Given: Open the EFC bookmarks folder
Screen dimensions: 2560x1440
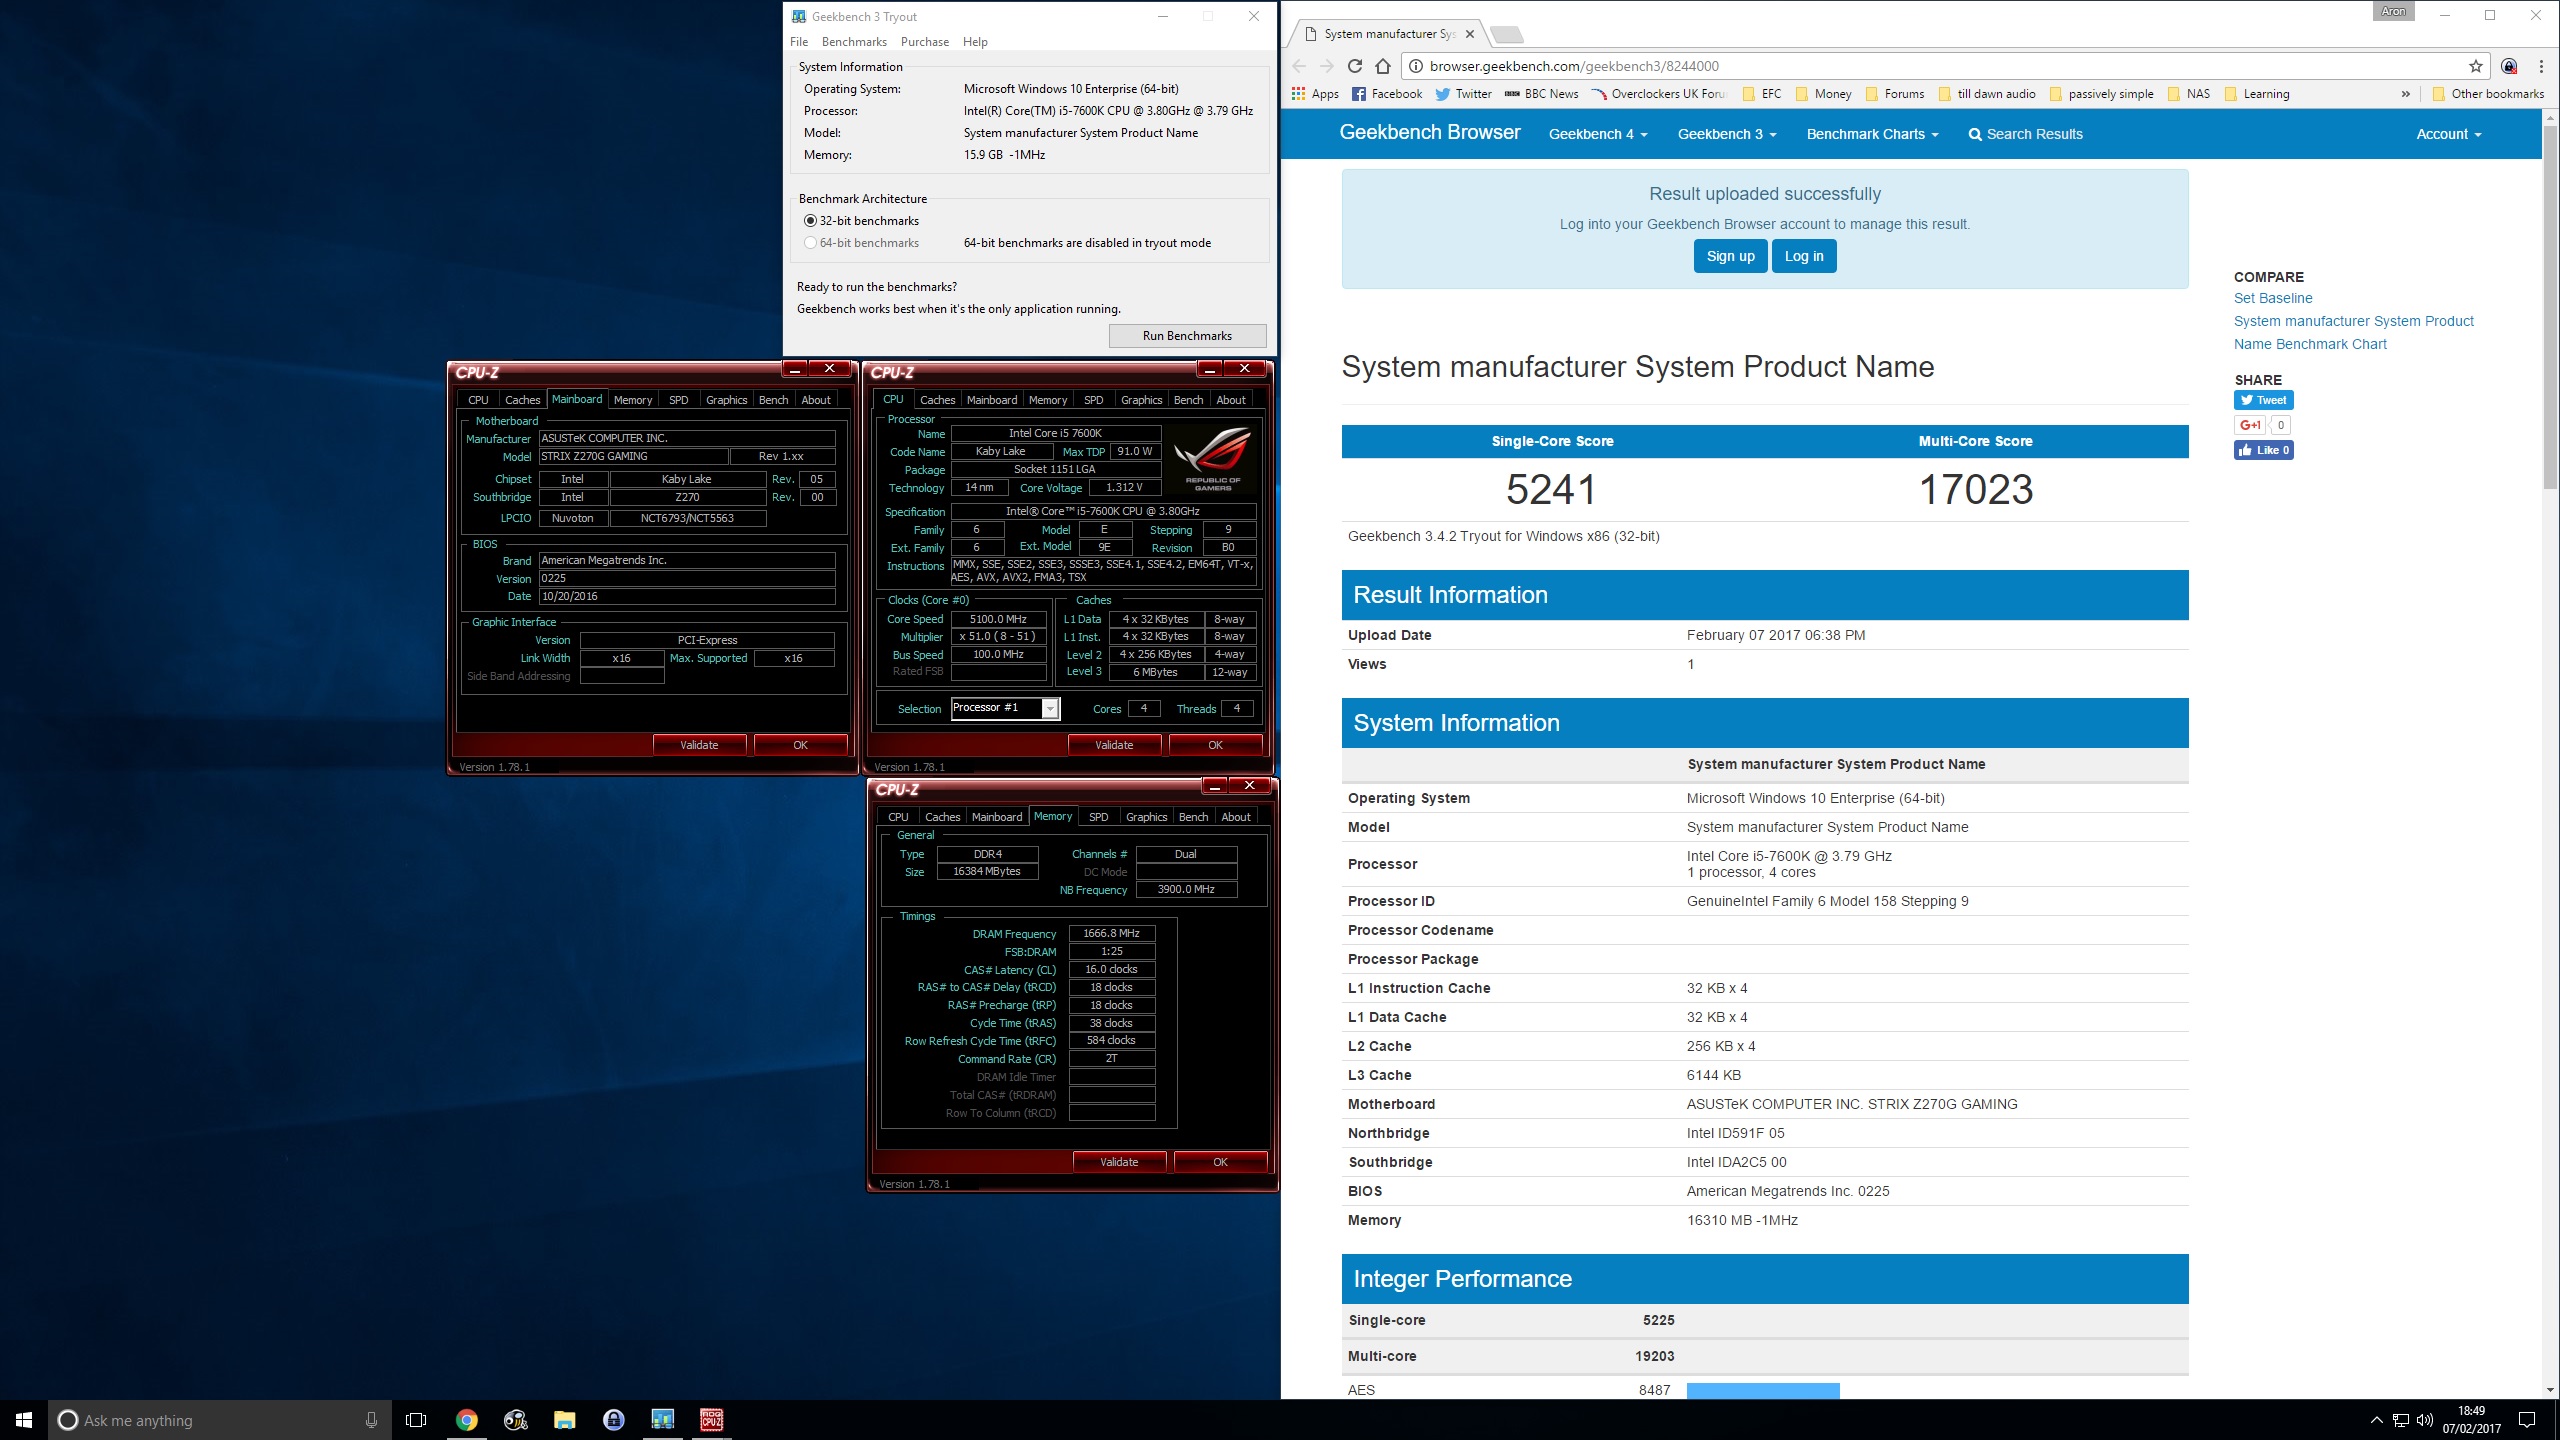Looking at the screenshot, I should tap(1762, 94).
